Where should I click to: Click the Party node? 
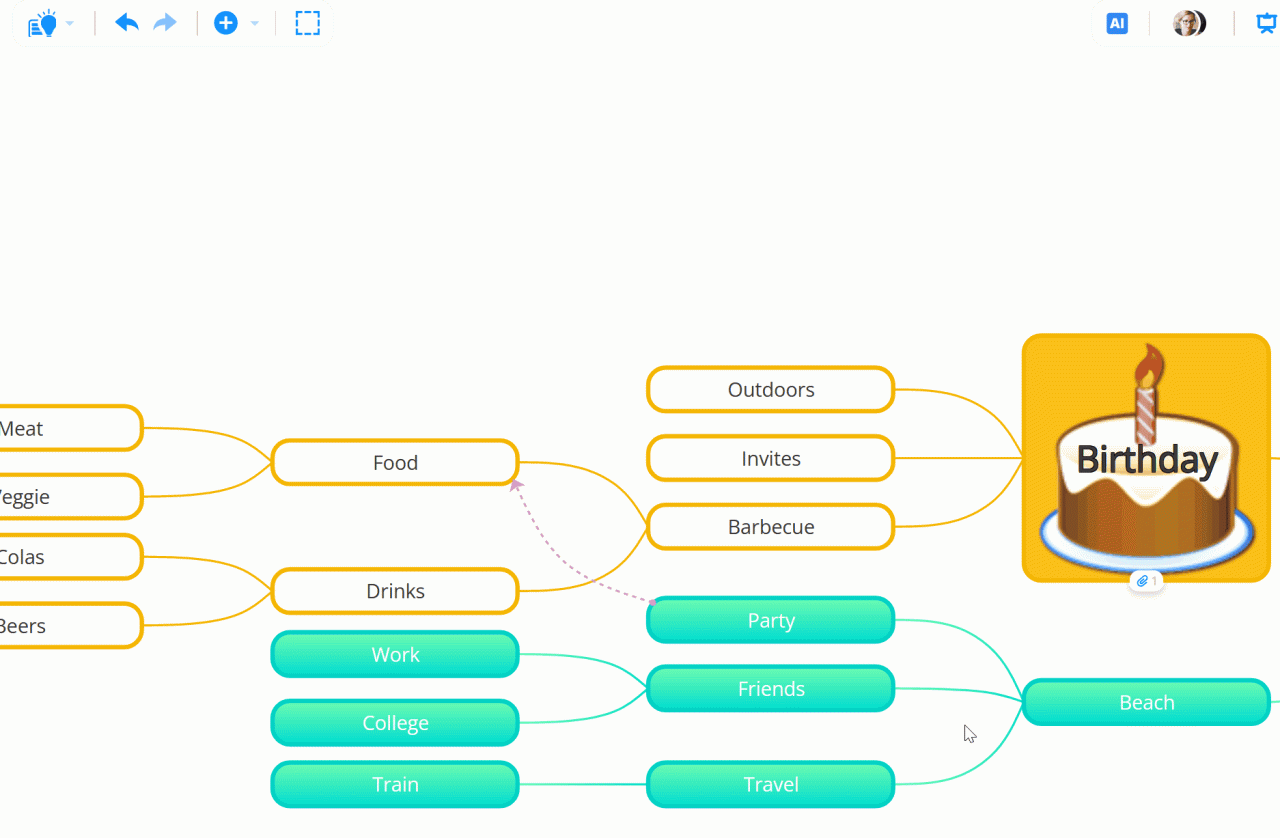(770, 620)
